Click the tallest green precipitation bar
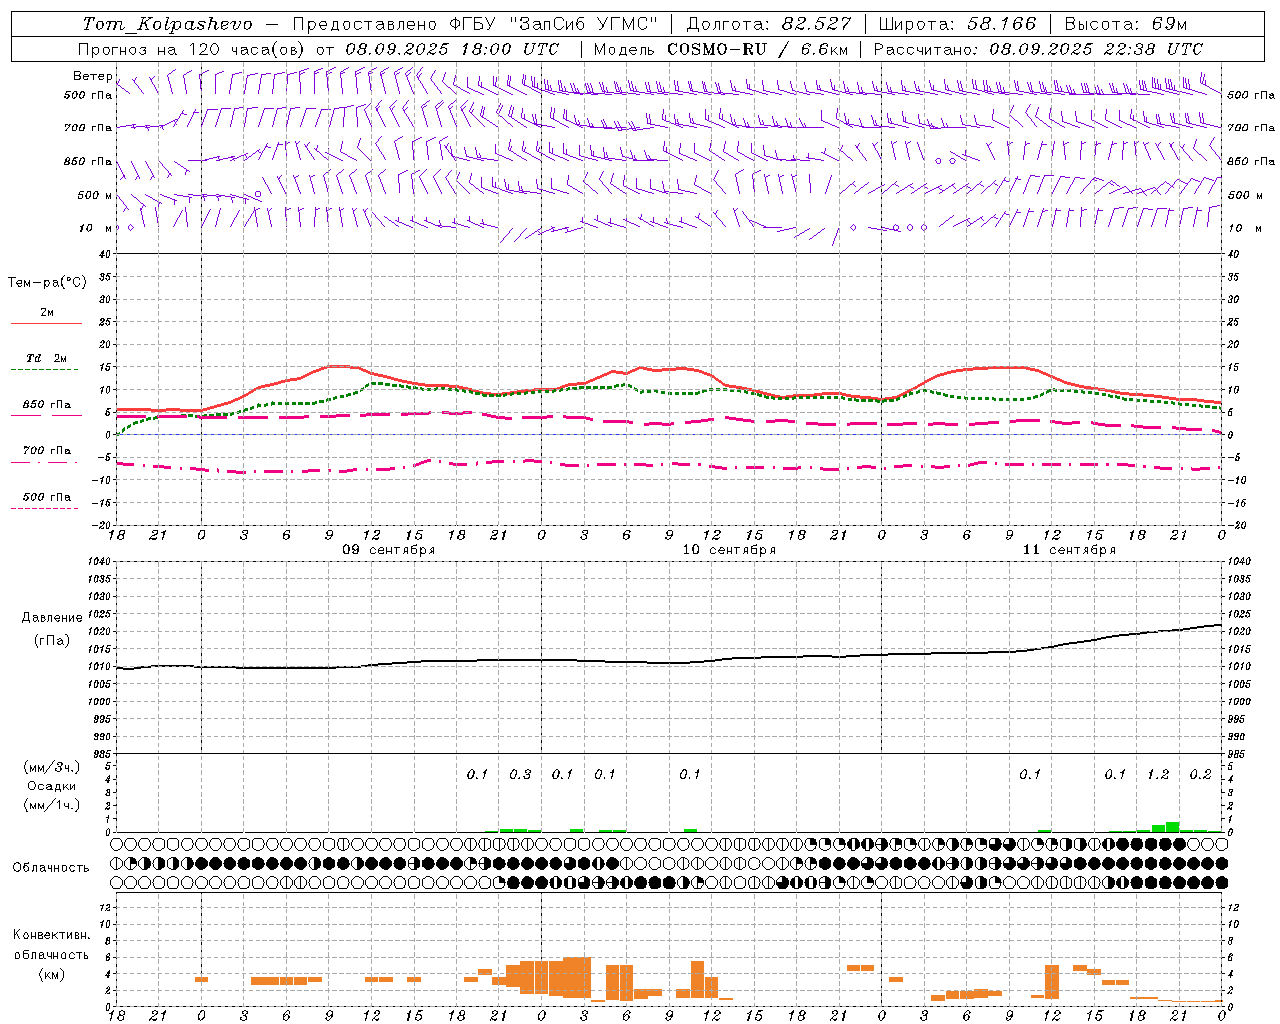Screen dimensions: 1280x1024 click(1172, 827)
